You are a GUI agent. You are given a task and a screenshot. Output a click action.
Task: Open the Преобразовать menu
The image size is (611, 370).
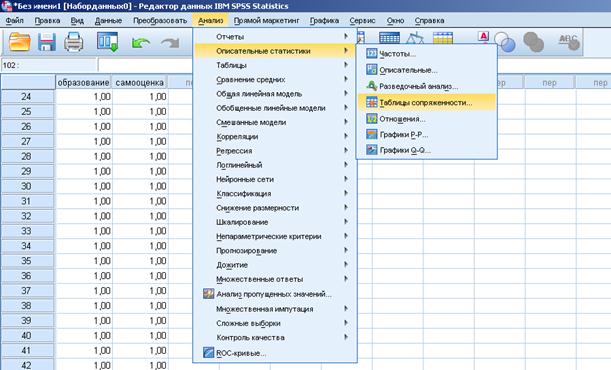160,20
